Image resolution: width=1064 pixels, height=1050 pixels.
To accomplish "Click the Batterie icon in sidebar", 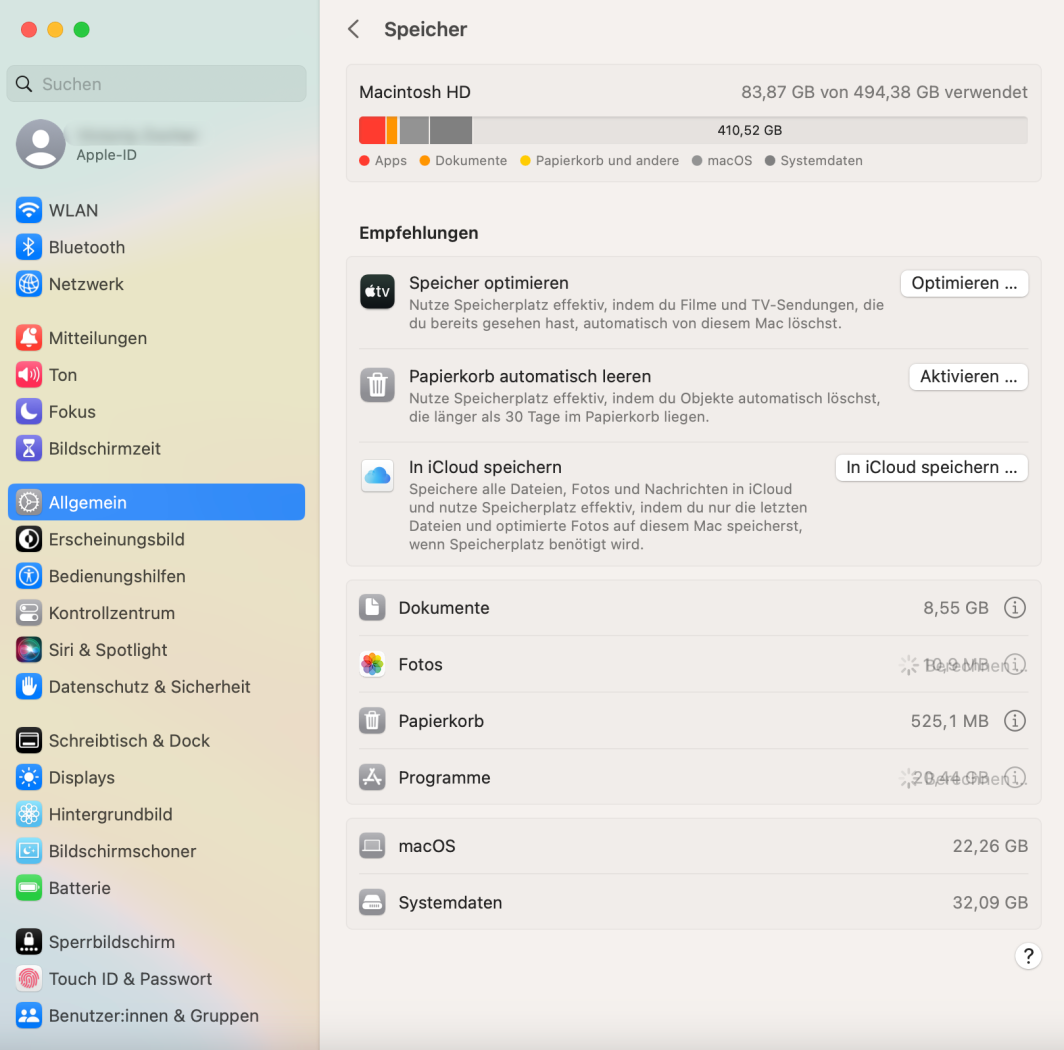I will pyautogui.click(x=29, y=888).
